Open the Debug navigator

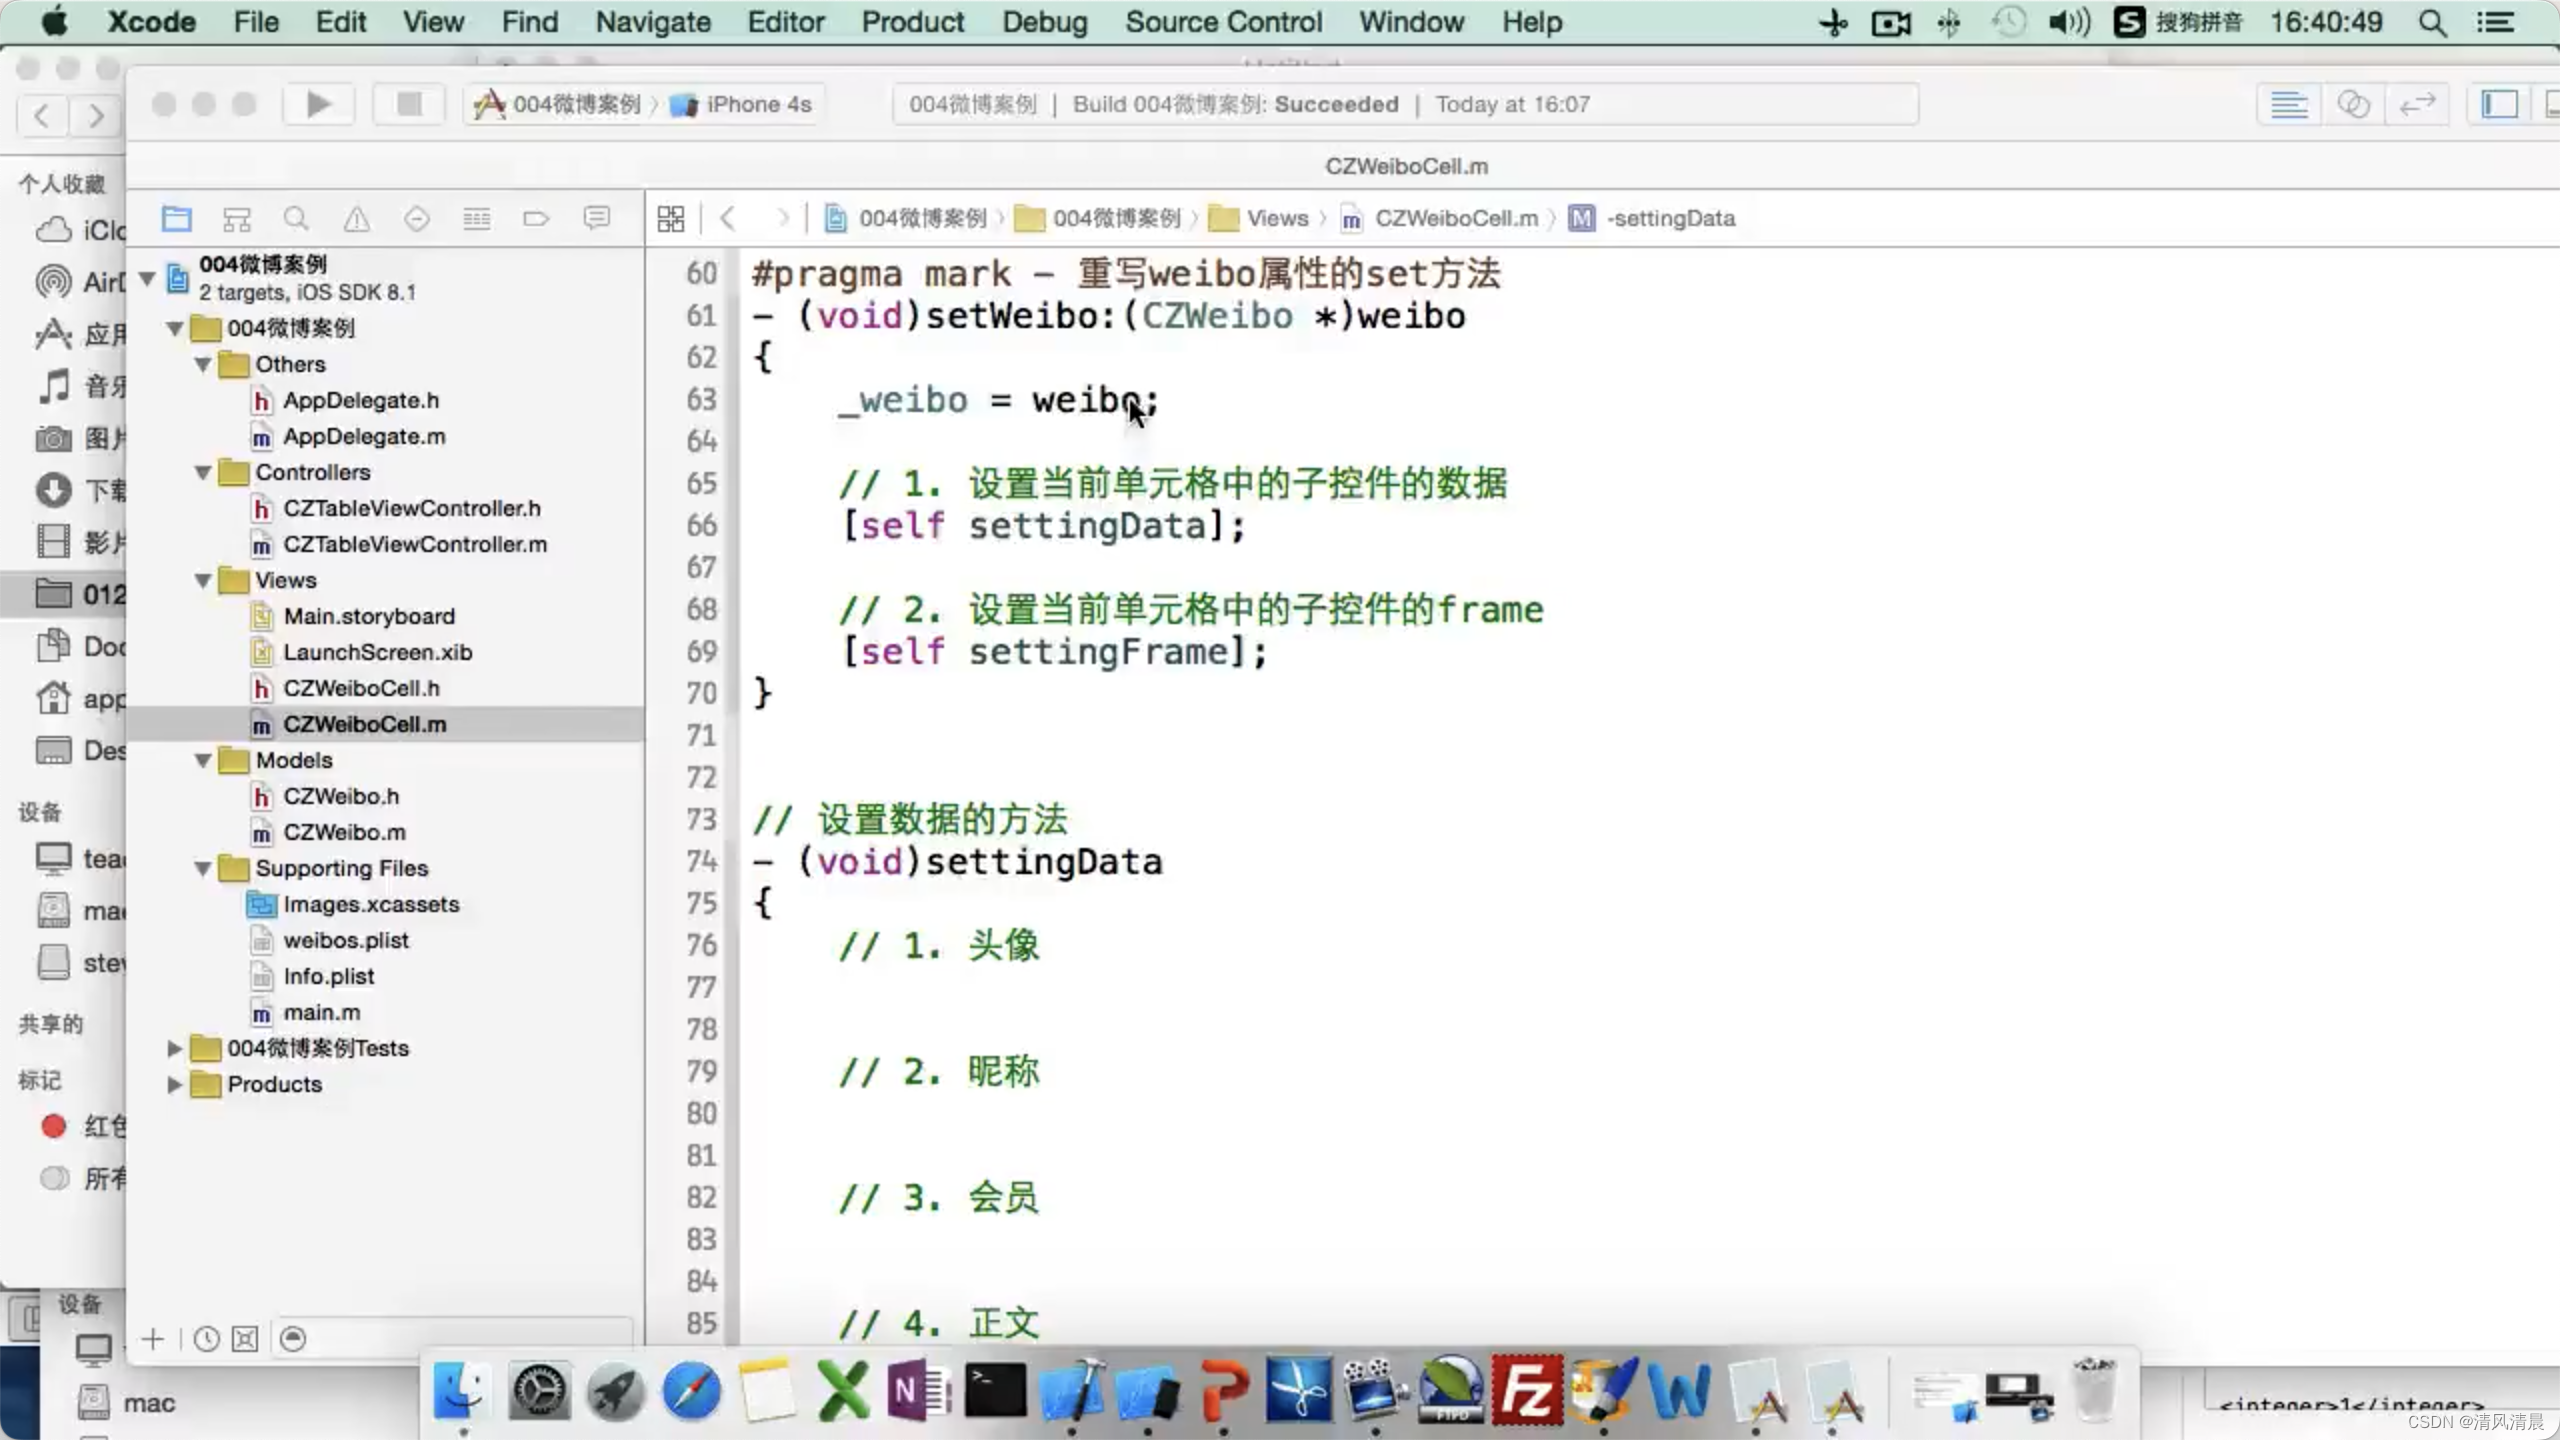pyautogui.click(x=477, y=218)
